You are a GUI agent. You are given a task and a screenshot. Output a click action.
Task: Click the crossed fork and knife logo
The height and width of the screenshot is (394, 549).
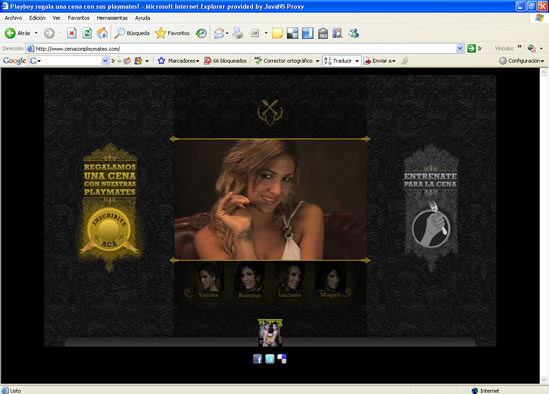270,112
